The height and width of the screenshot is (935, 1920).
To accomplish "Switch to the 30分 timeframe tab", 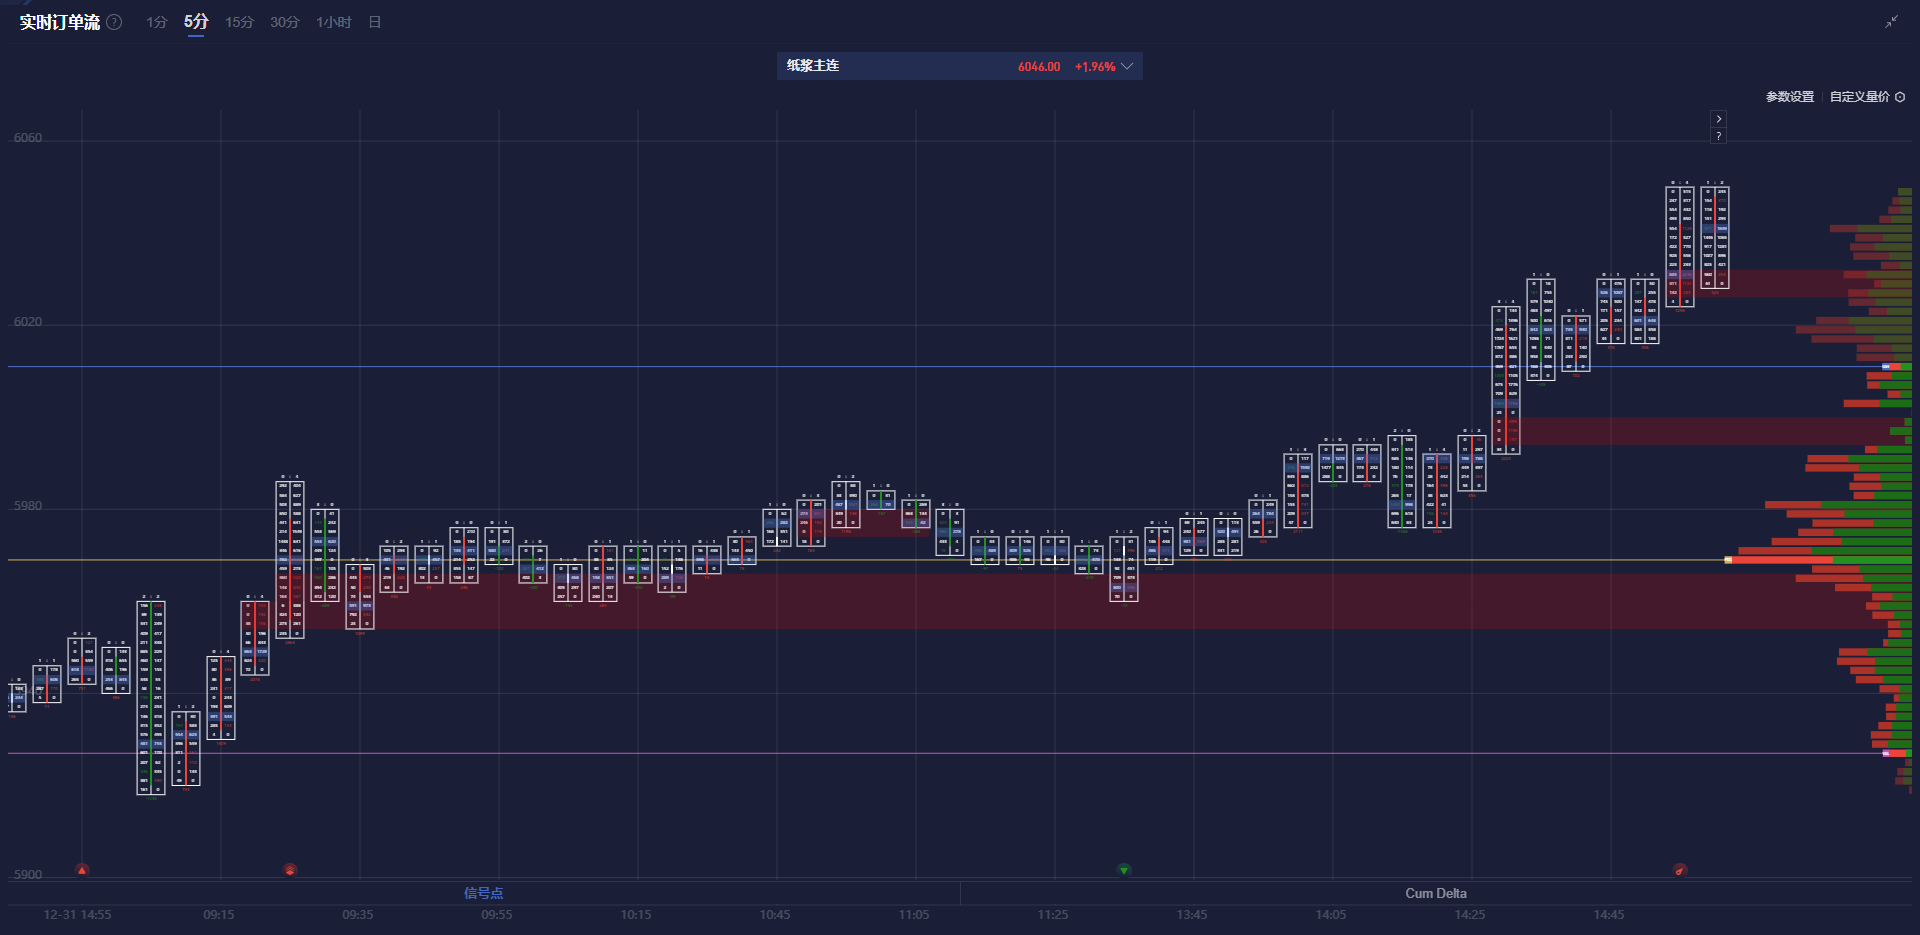I will 284,22.
